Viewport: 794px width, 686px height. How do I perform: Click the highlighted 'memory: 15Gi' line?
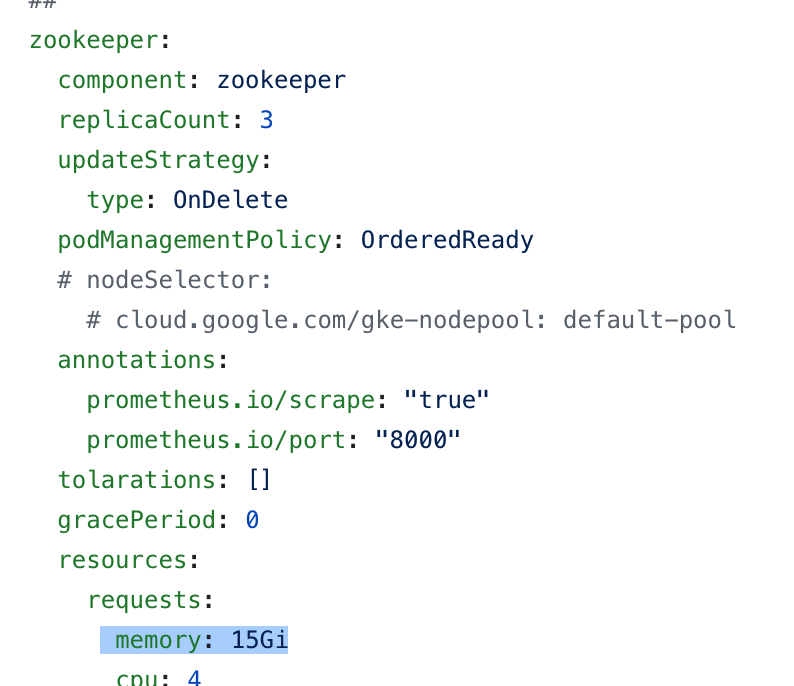point(194,640)
